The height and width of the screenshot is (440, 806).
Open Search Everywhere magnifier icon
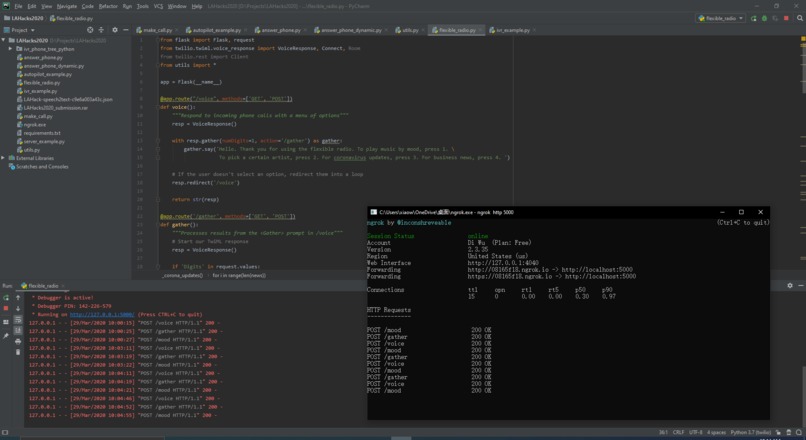[800, 18]
